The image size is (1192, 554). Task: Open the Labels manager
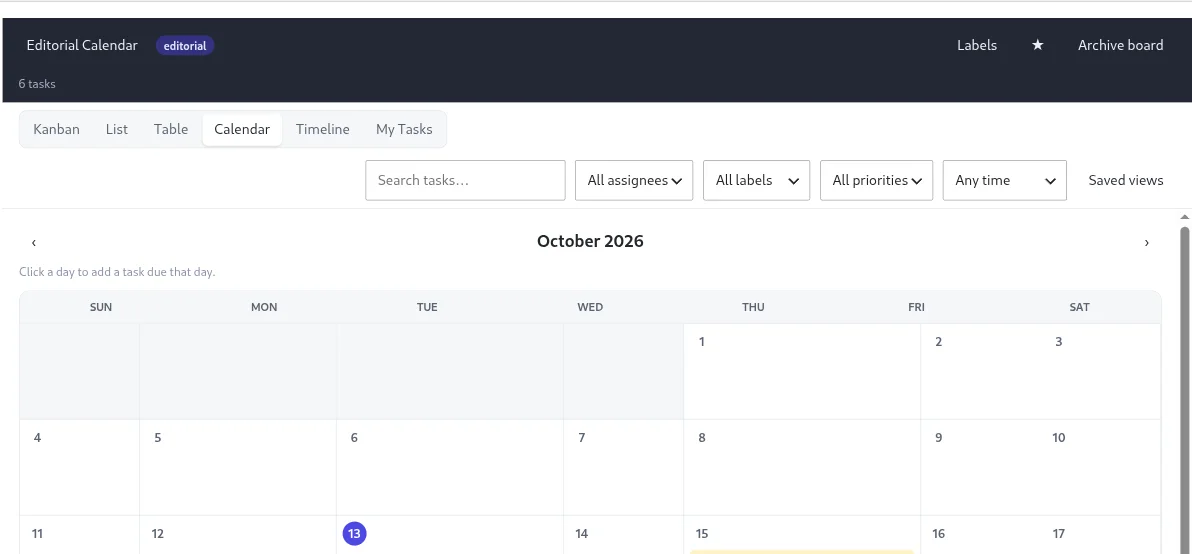point(977,46)
